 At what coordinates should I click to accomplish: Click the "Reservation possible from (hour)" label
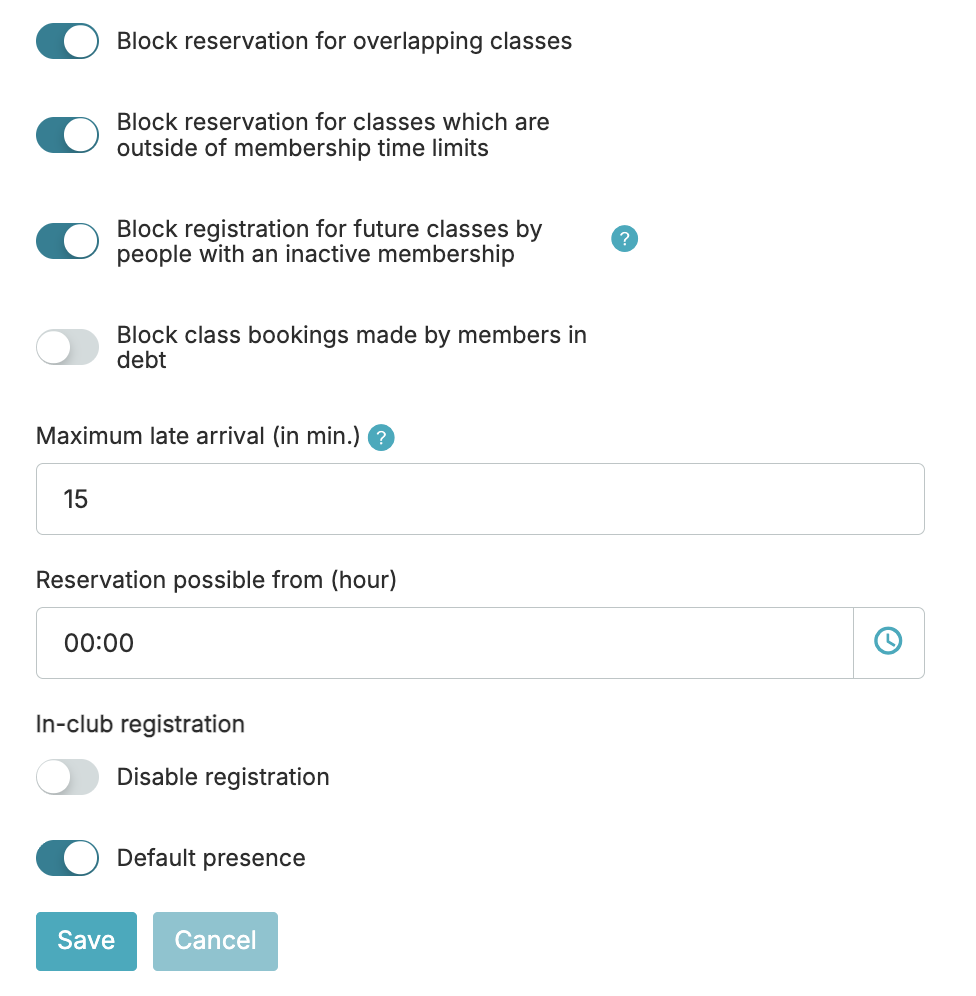[x=216, y=580]
